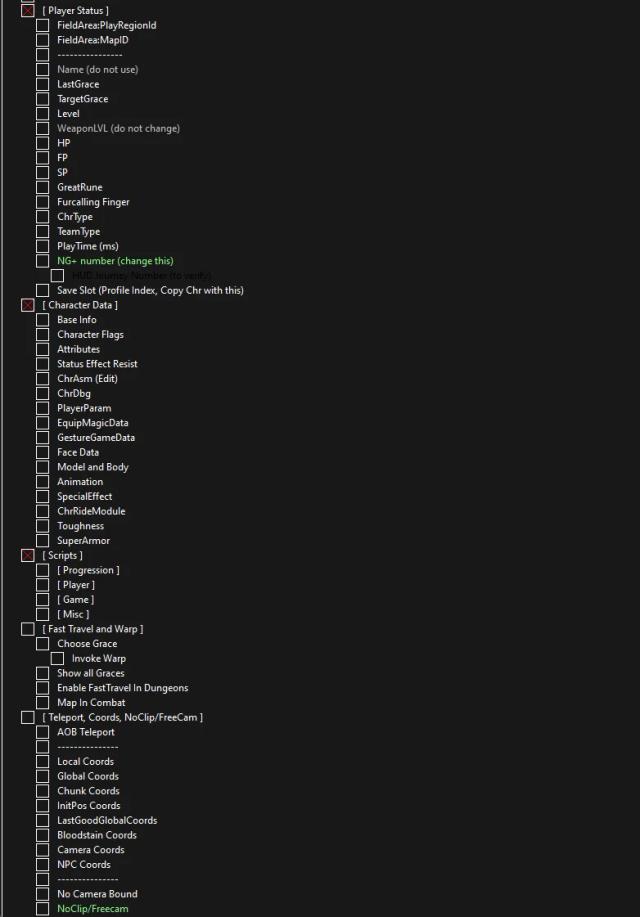The image size is (640, 917).
Task: Select the Save Slot profile index entry
Action: [x=150, y=290]
